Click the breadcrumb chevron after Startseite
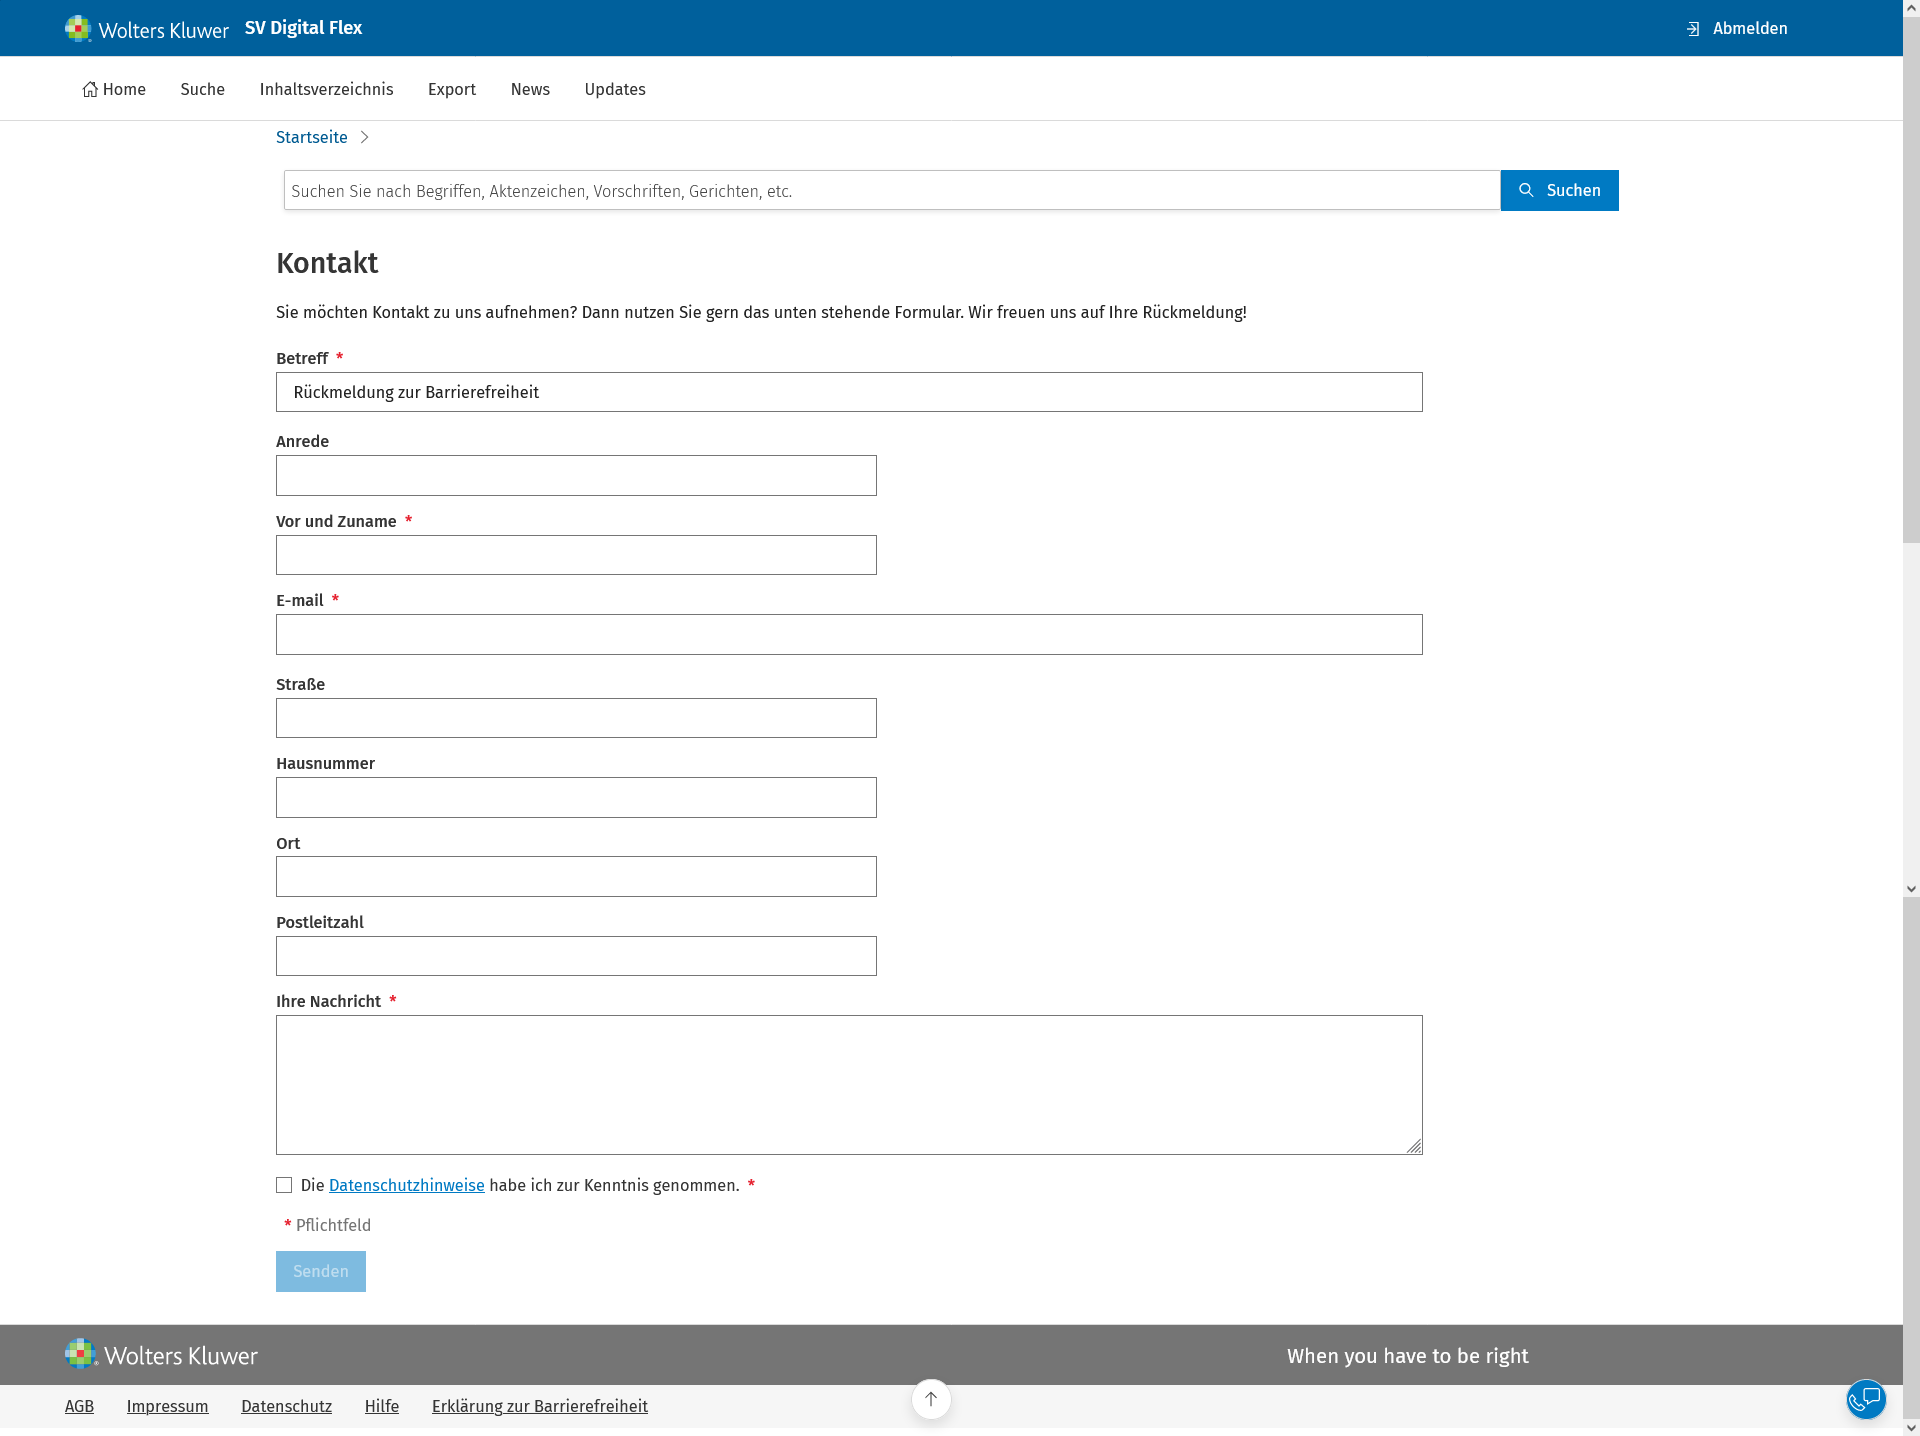Screen dimensions: 1920x1436 tap(365, 137)
